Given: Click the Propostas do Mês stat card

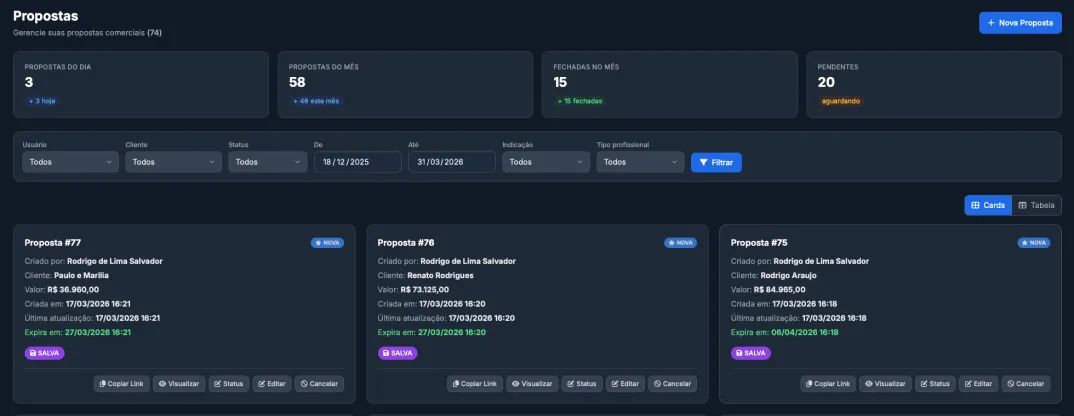Looking at the screenshot, I should [405, 84].
